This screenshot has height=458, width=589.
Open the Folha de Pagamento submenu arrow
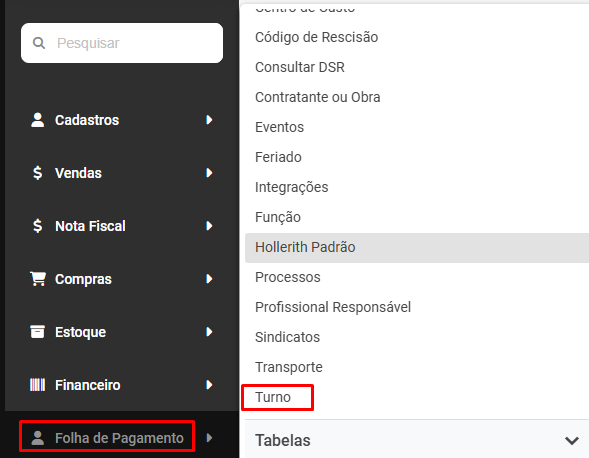pos(209,438)
